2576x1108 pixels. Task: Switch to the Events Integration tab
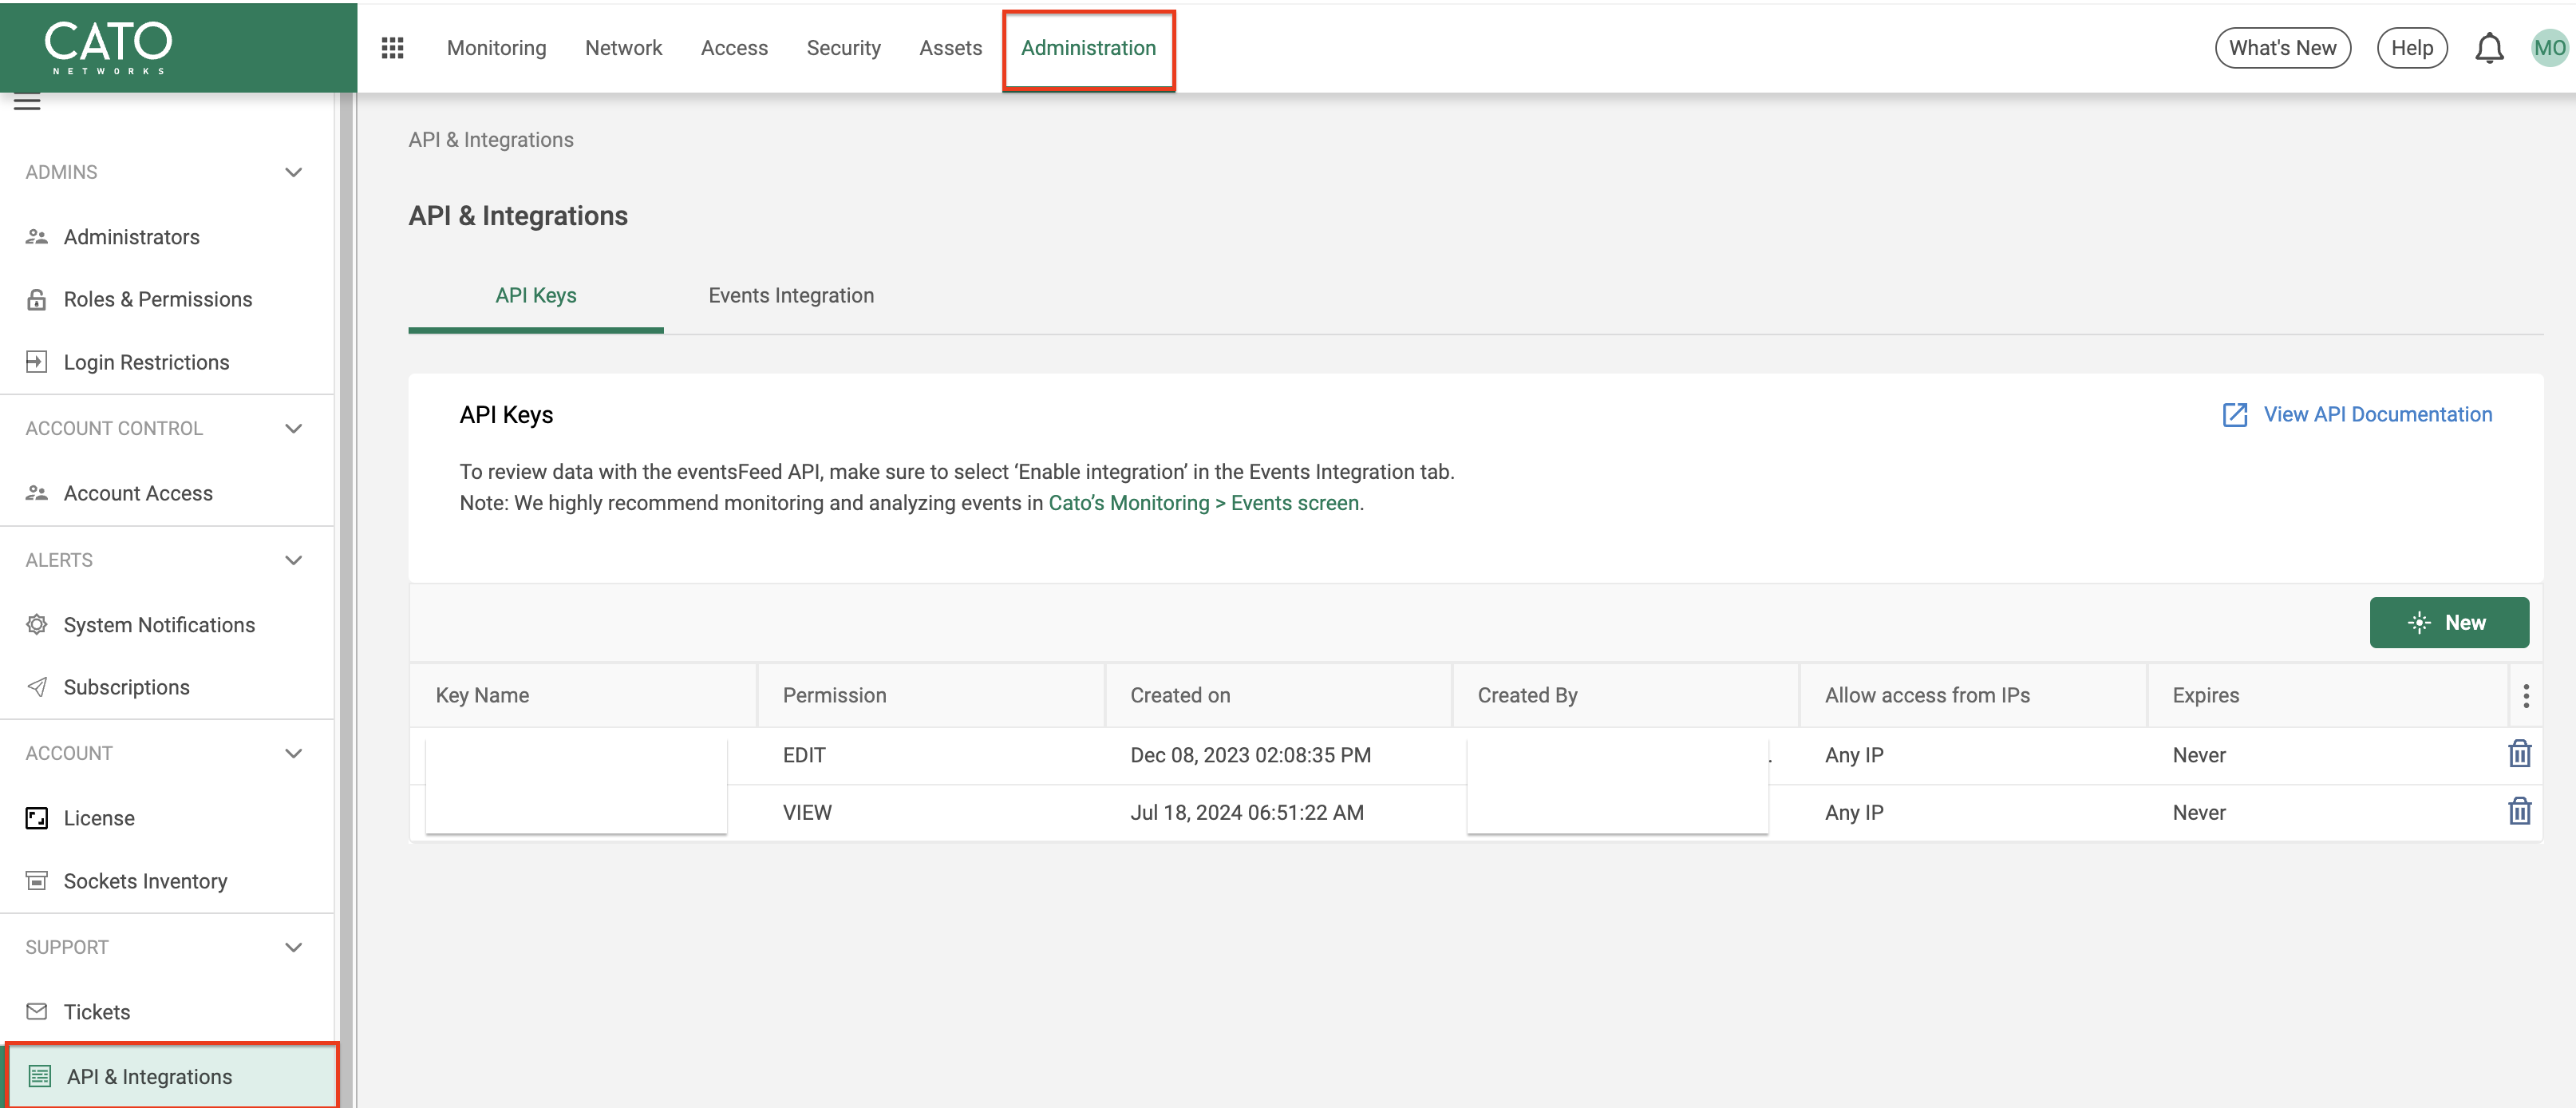790,295
